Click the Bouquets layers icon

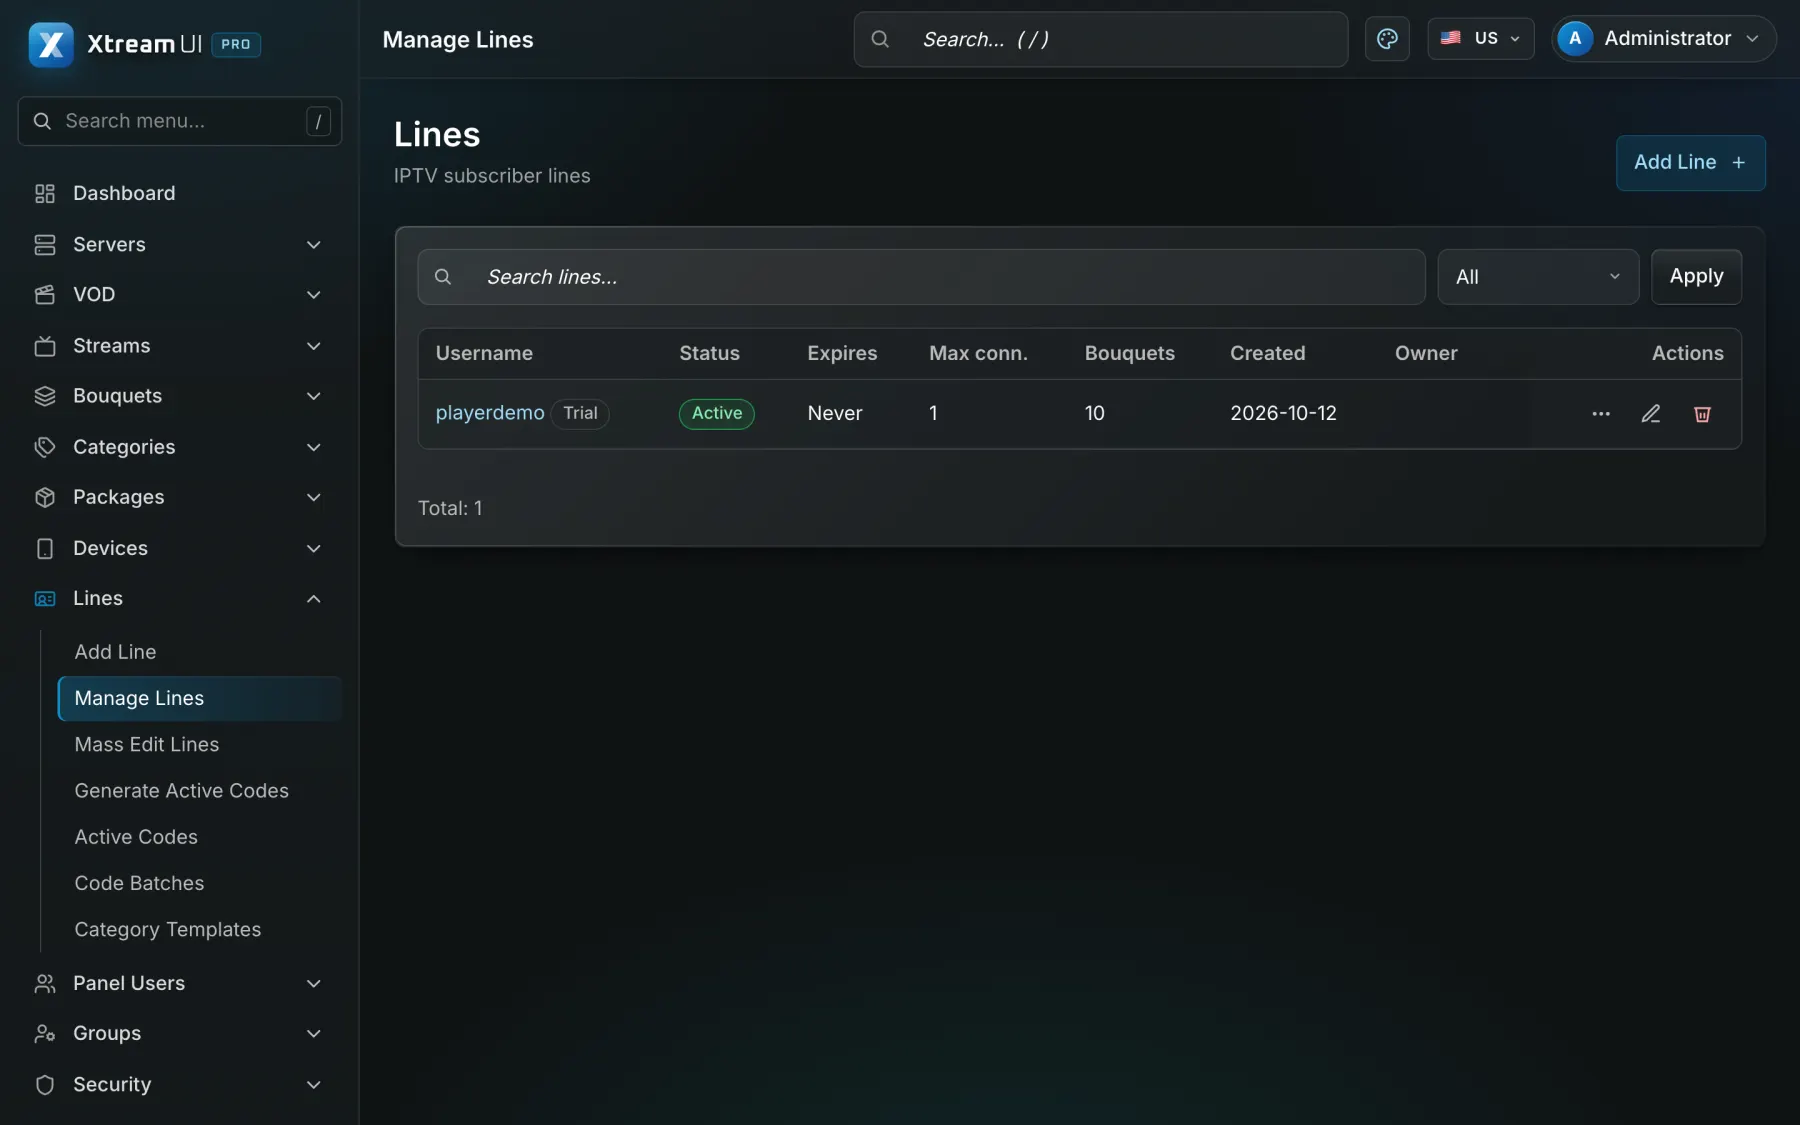point(45,396)
